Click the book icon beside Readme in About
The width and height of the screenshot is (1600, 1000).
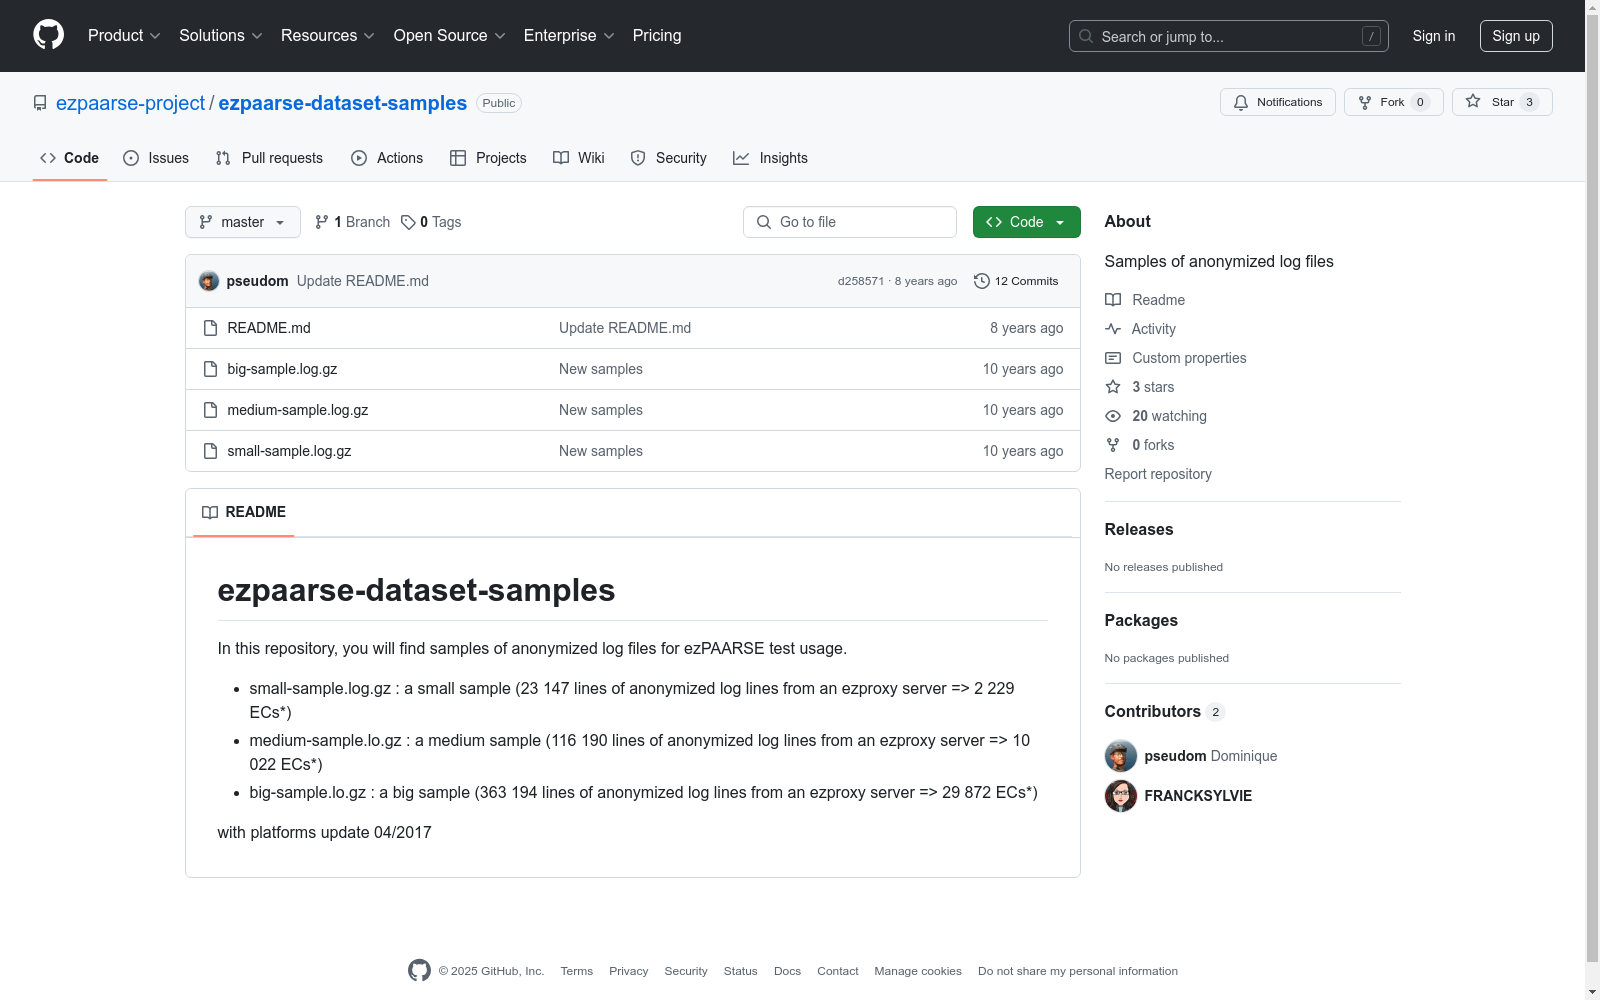pos(1113,300)
